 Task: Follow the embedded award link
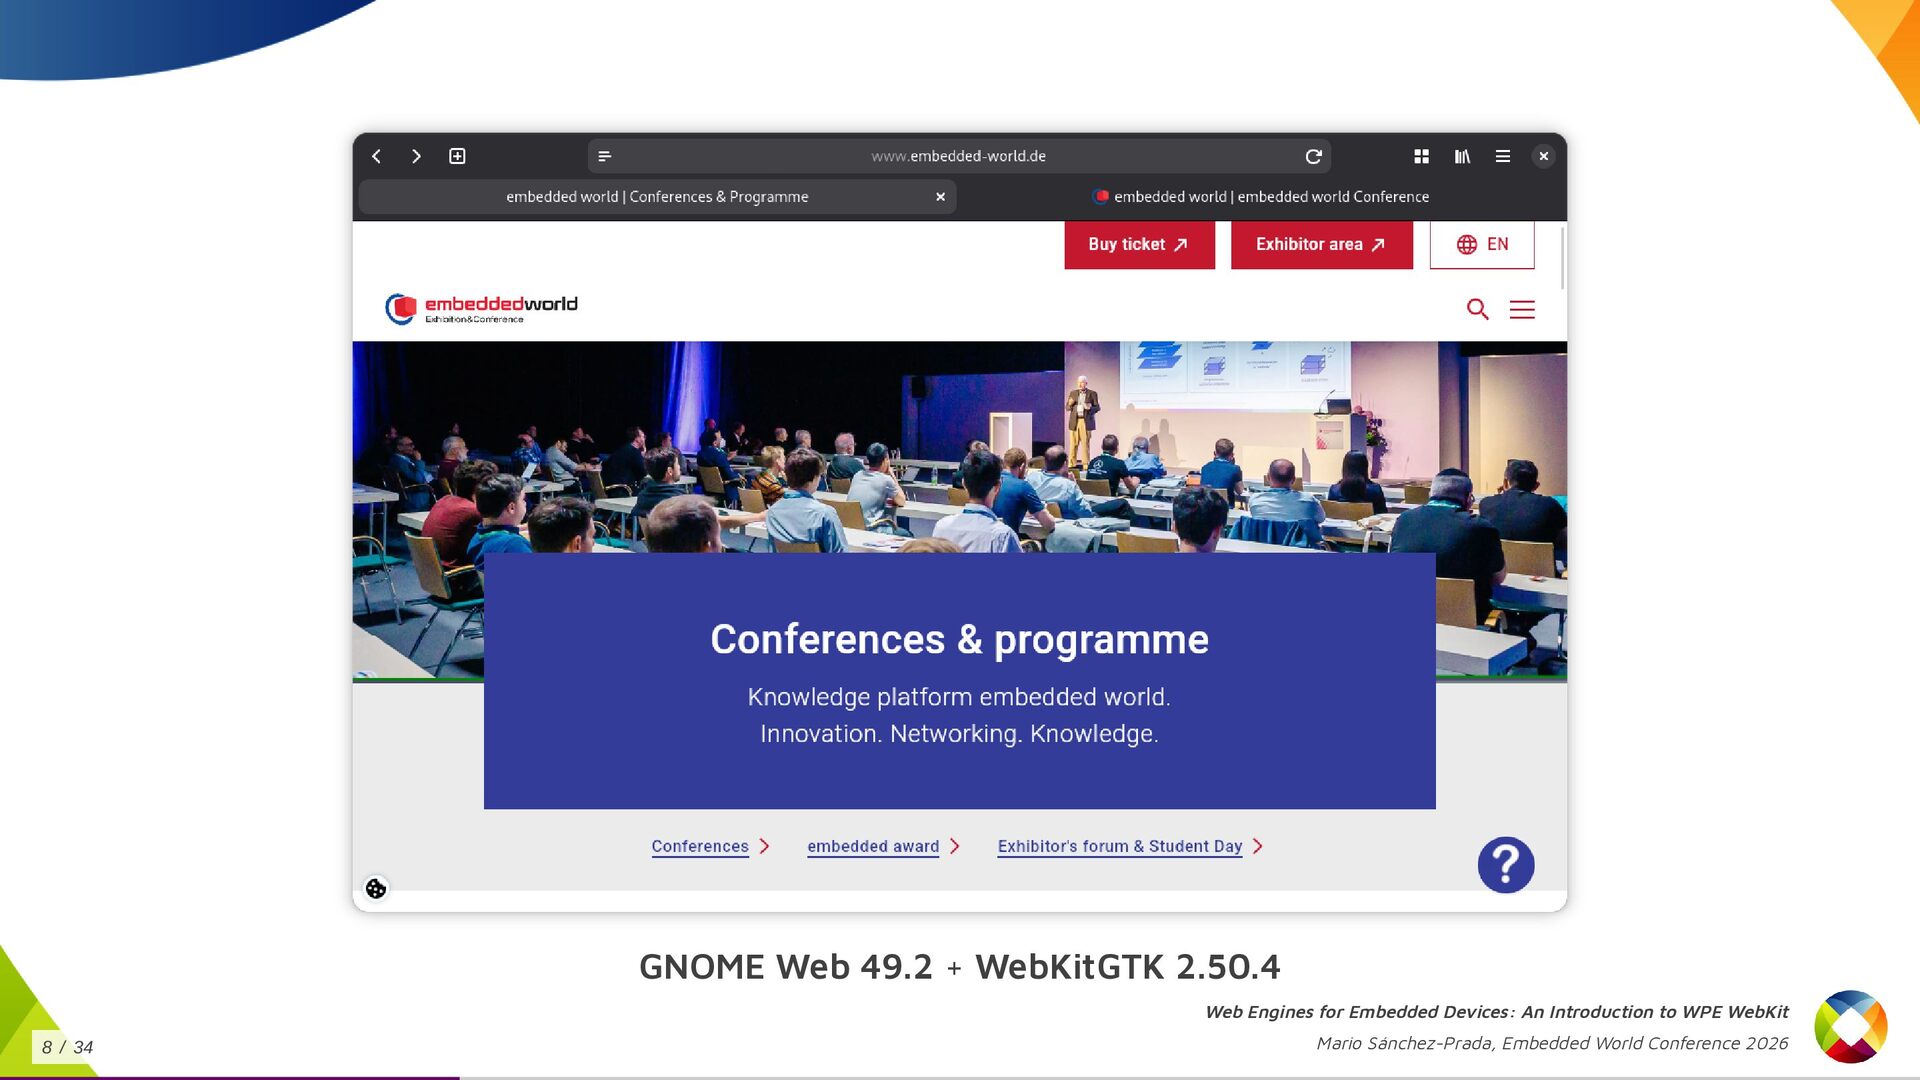pos(873,846)
